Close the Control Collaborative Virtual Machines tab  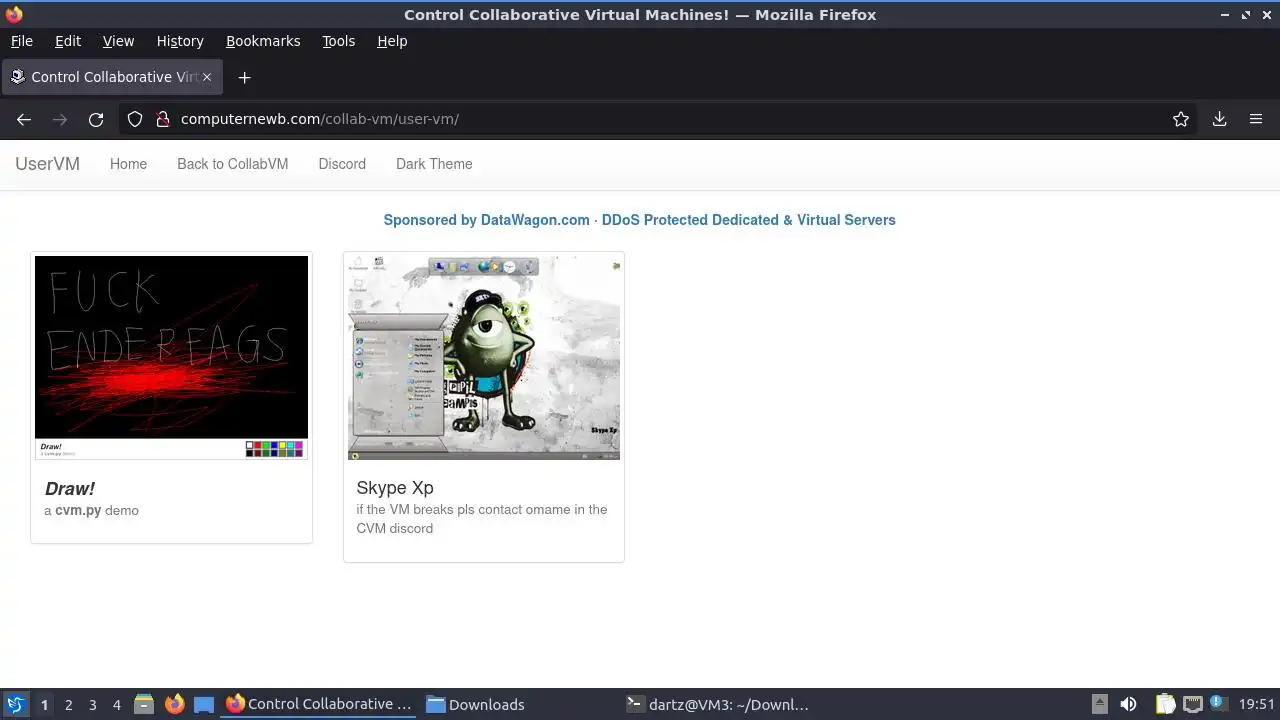[x=207, y=77]
